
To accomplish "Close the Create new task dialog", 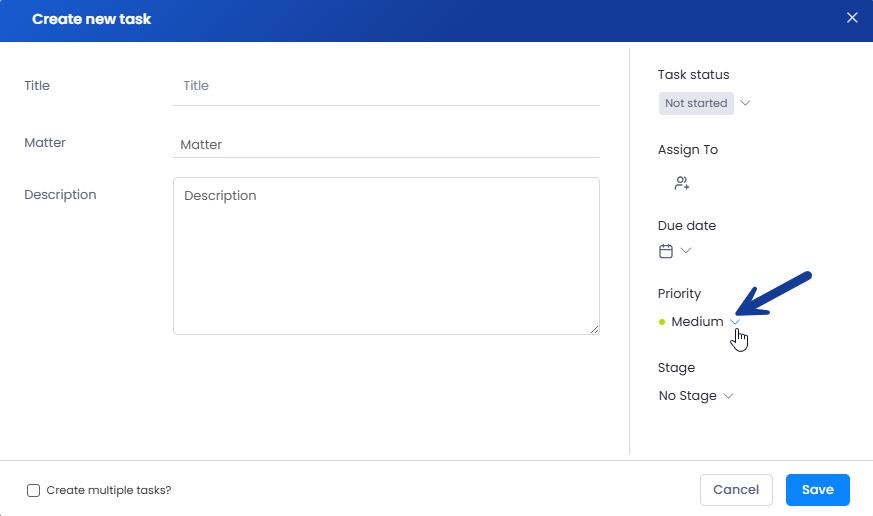I will pos(852,18).
